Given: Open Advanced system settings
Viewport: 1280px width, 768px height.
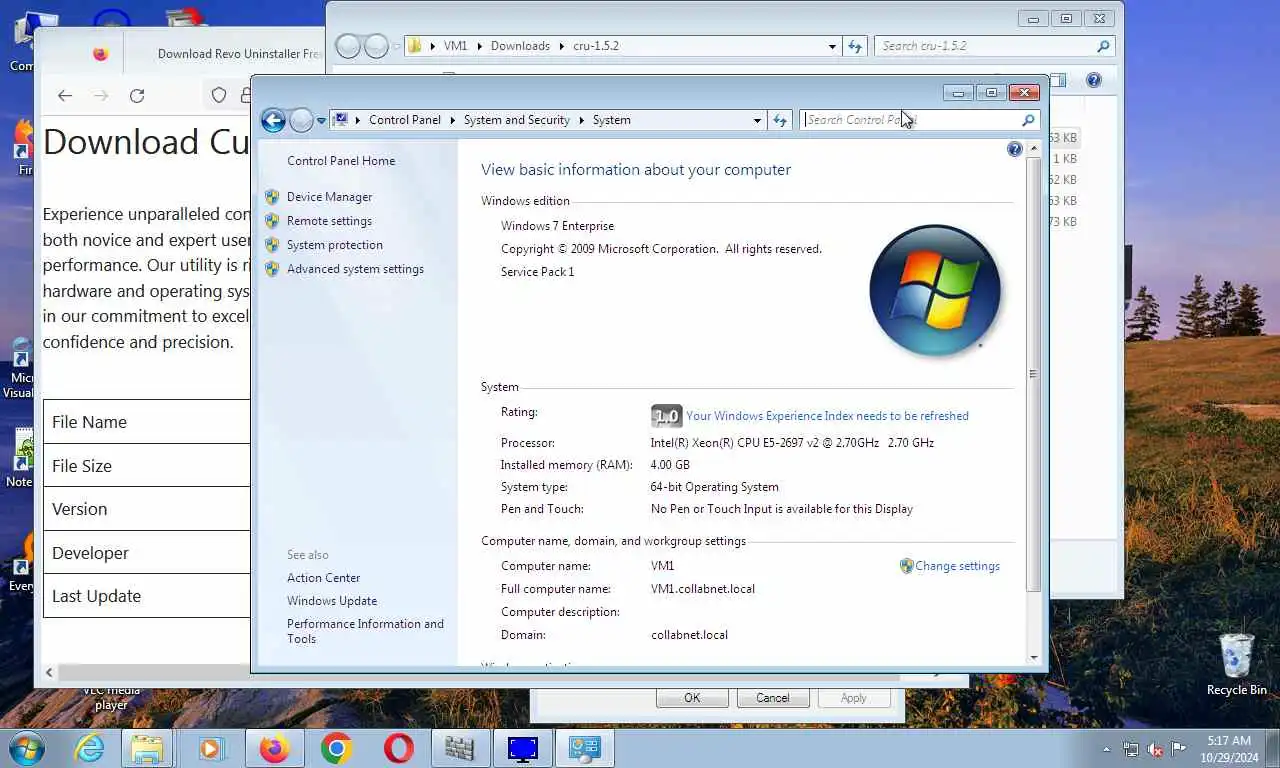Looking at the screenshot, I should [355, 269].
